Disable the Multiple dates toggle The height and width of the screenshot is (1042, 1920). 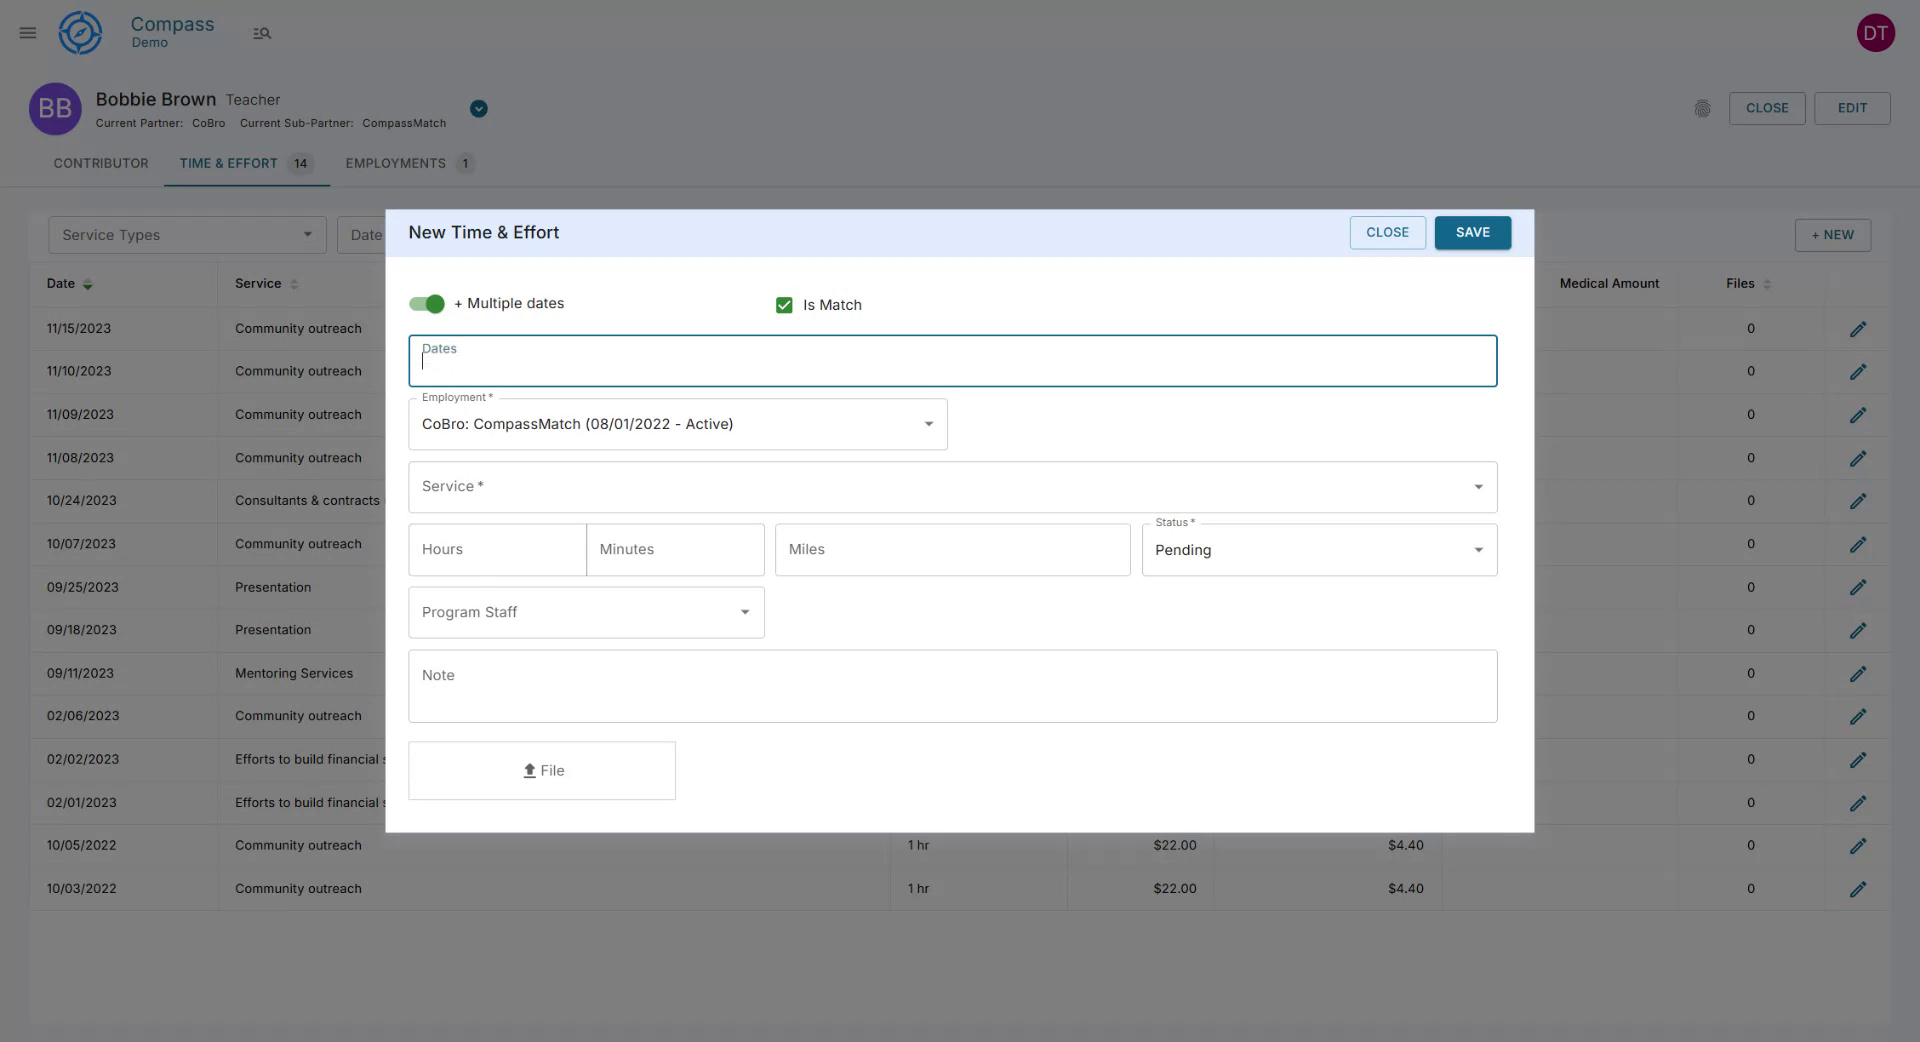coord(426,304)
